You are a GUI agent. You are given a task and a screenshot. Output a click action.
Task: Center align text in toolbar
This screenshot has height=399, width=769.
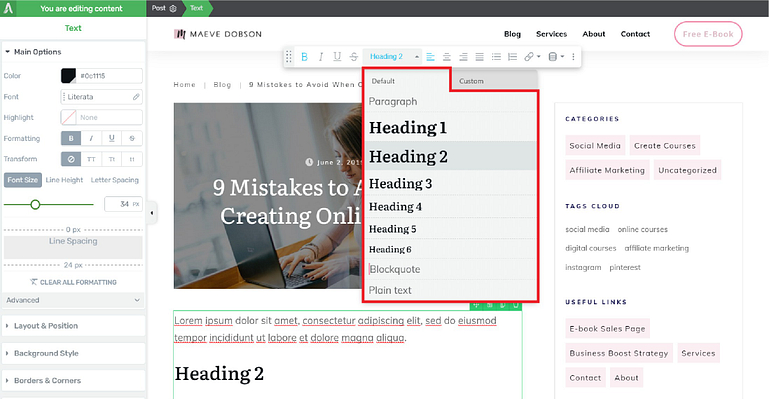447,57
